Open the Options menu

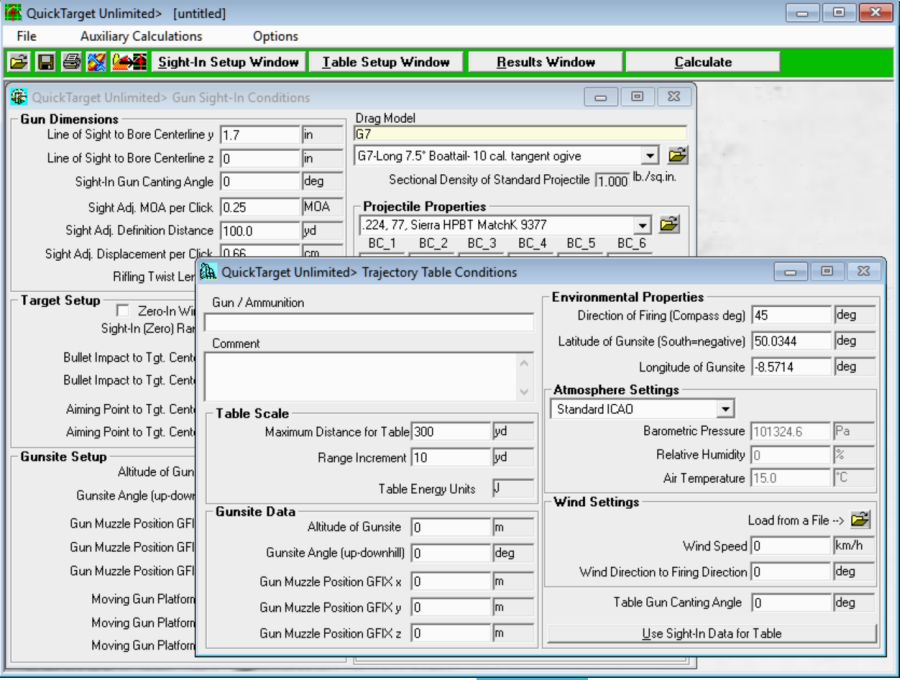[x=275, y=36]
